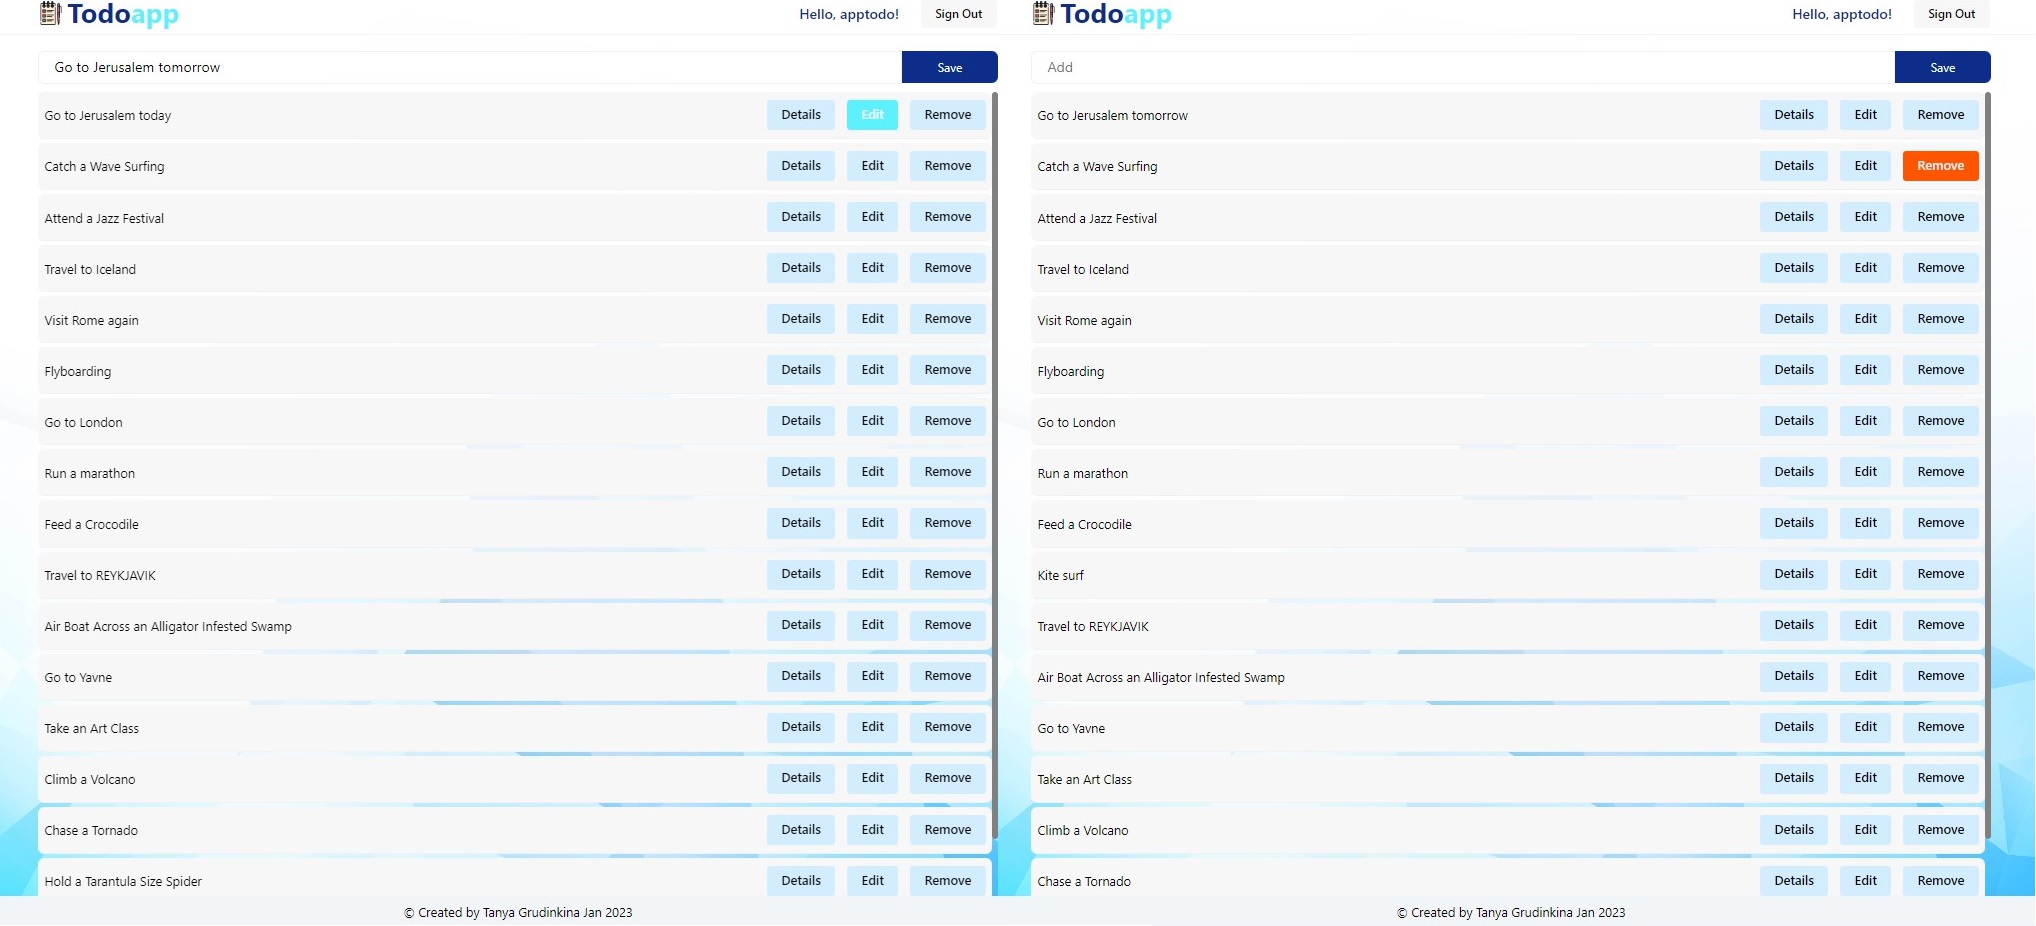Image resolution: width=2036 pixels, height=926 pixels.
Task: Edit 'Visit Rome again' in left window
Action: tap(873, 319)
